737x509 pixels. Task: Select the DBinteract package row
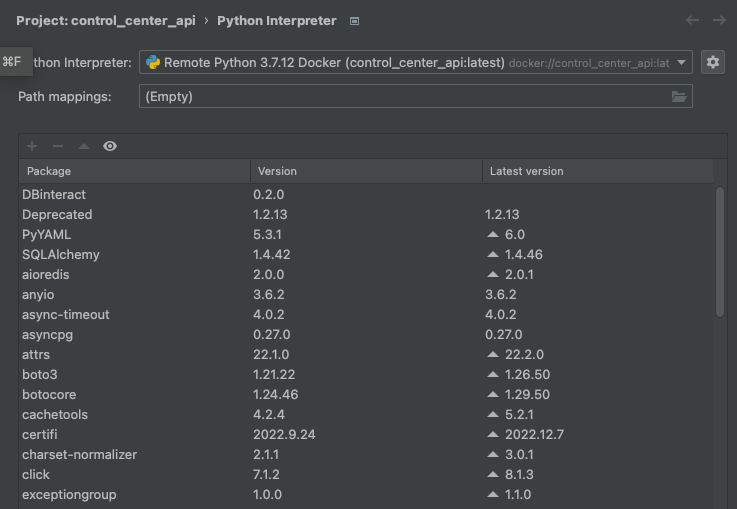coord(366,195)
